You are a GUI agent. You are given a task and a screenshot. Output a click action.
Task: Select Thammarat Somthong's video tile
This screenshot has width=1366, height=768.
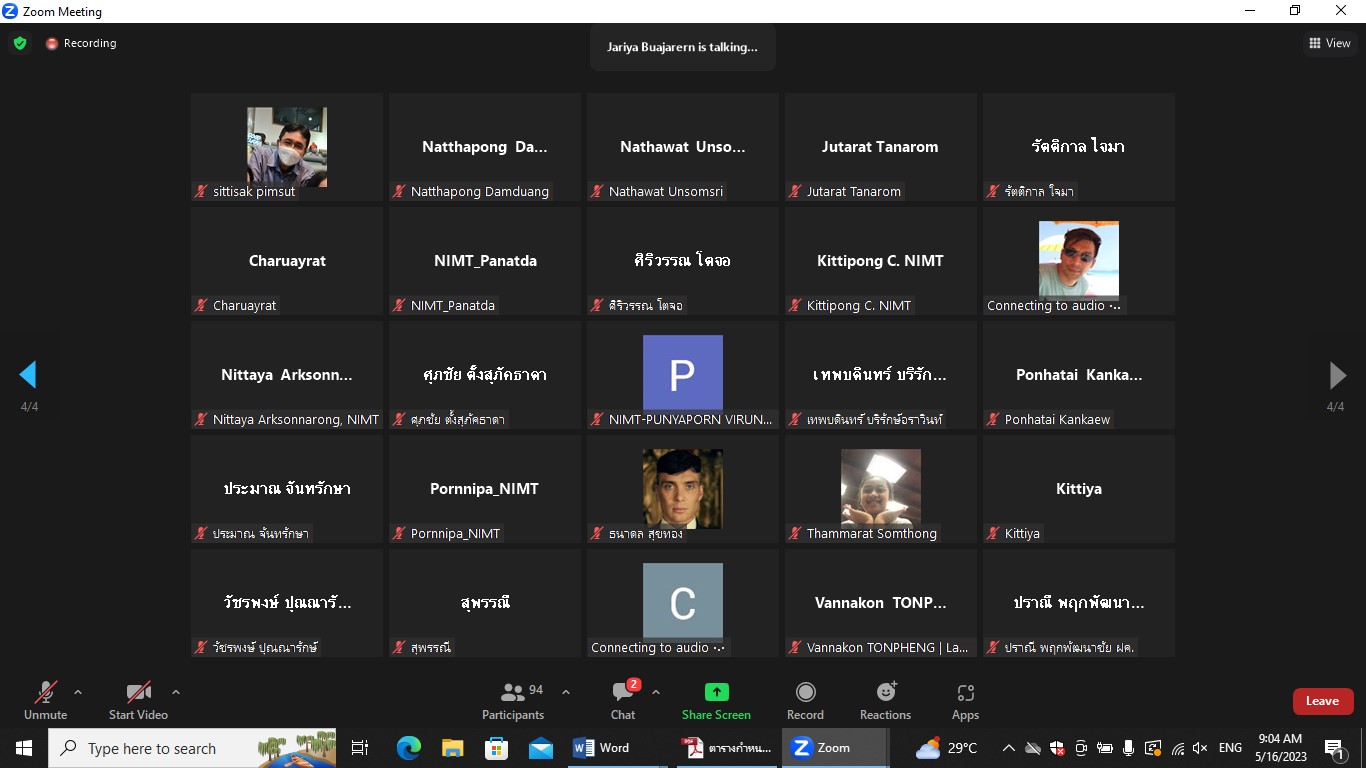coord(880,489)
